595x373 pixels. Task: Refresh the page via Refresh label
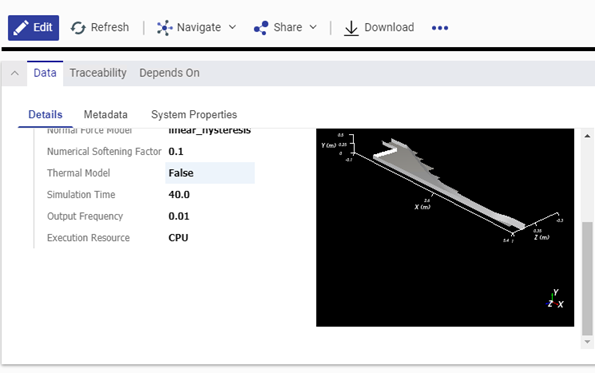110,27
